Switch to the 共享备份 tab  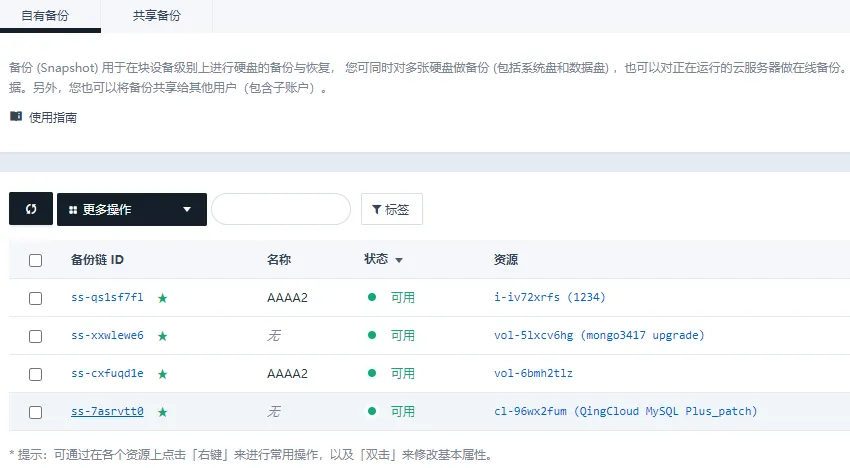pyautogui.click(x=157, y=16)
